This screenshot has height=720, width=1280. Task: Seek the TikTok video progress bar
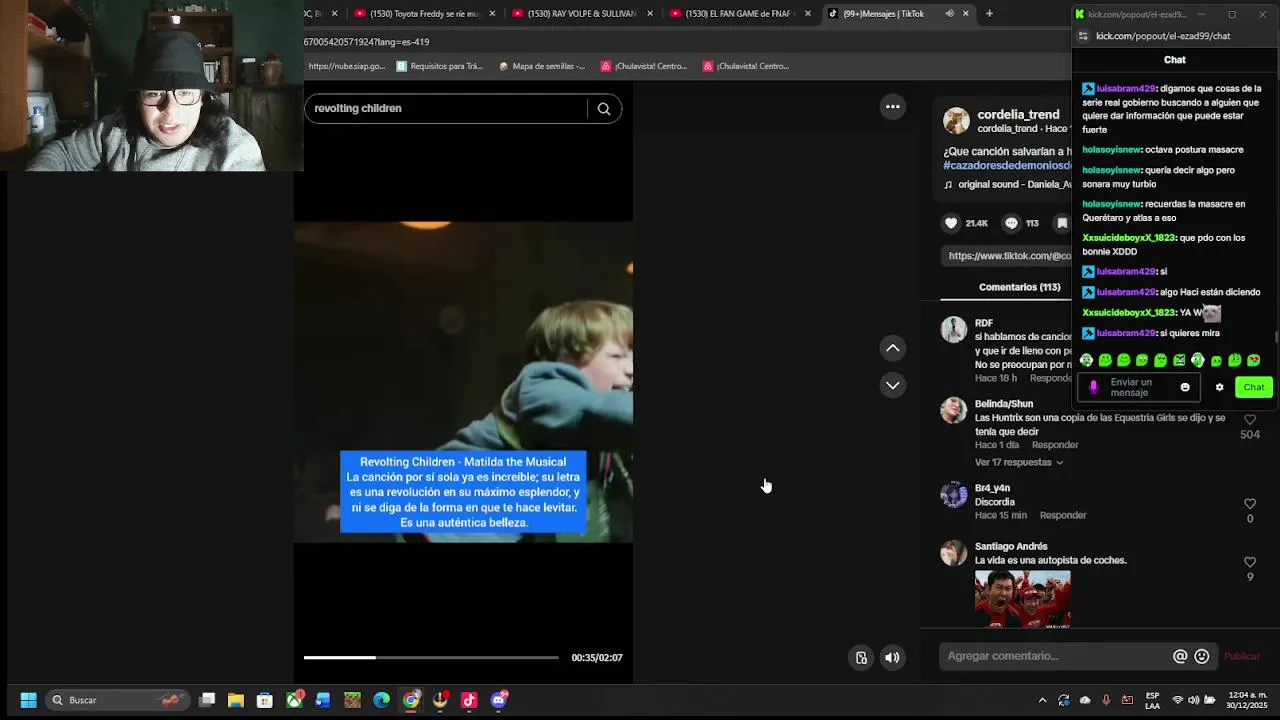(x=431, y=657)
